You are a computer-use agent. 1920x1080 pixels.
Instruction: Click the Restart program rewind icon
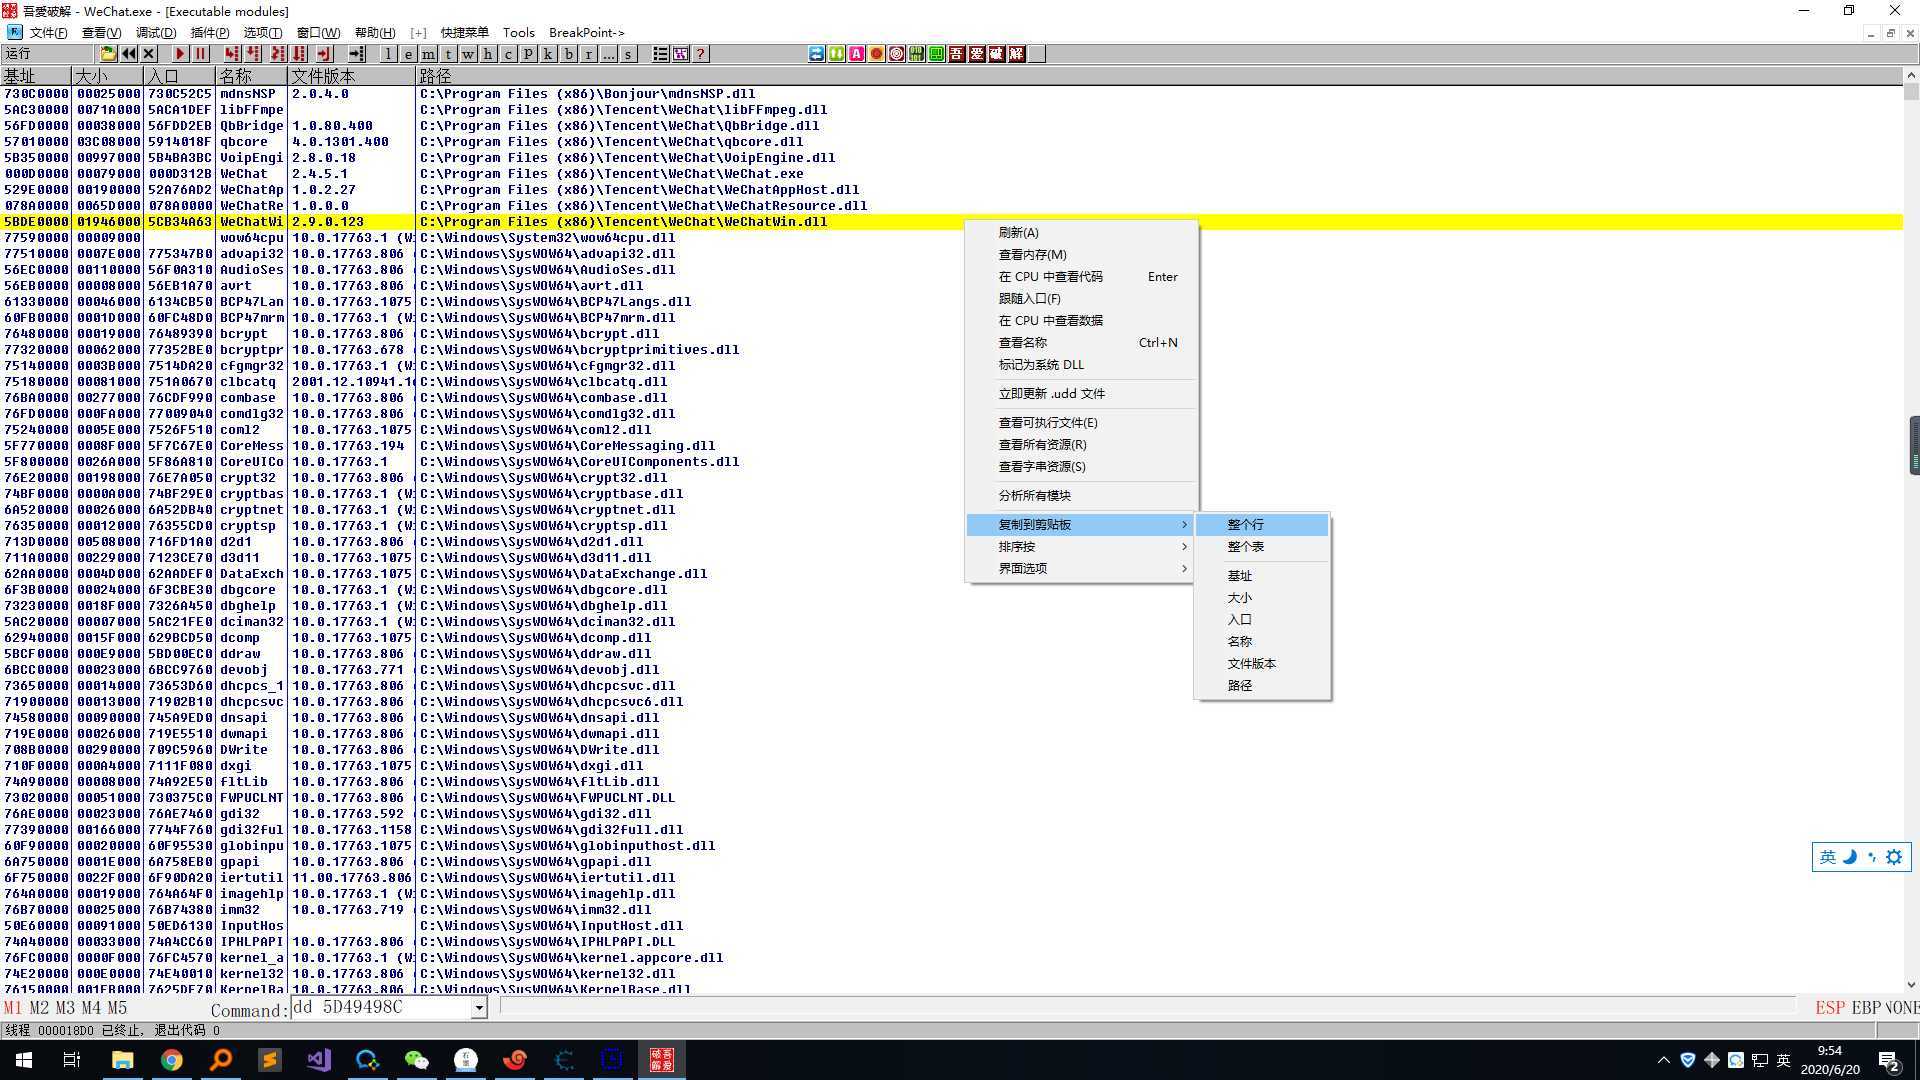pos(129,54)
